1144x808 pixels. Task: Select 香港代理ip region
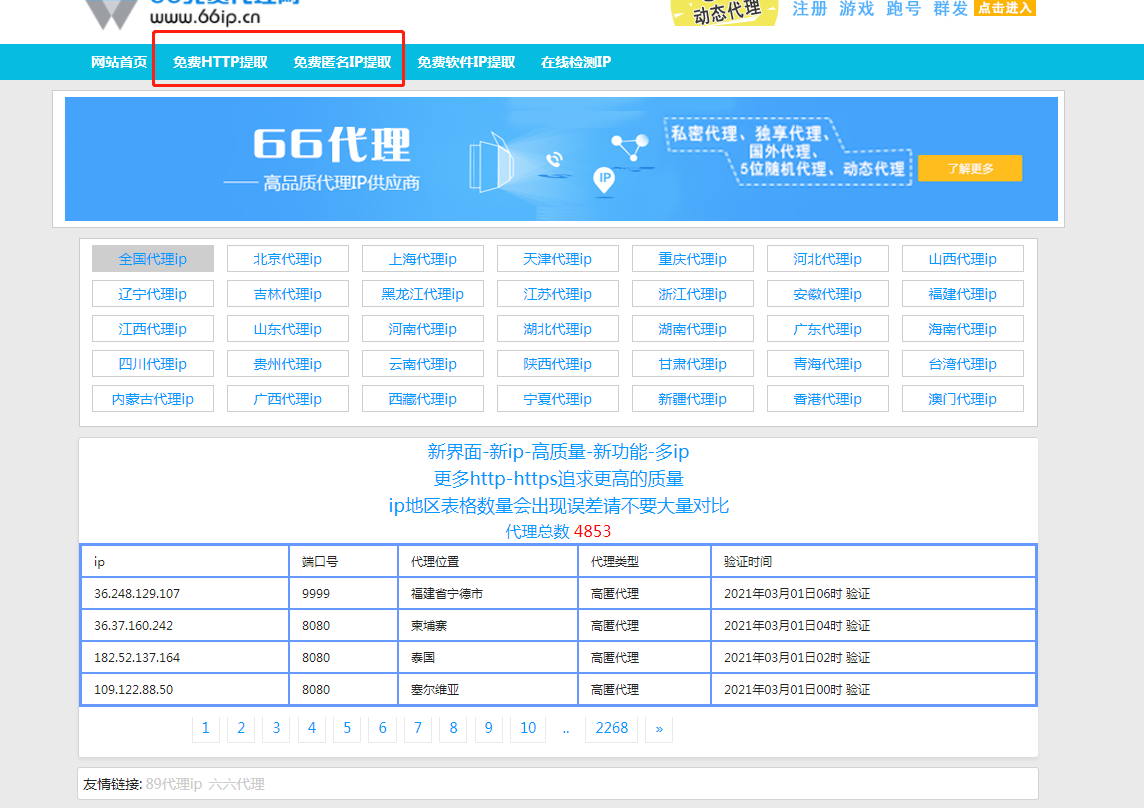click(827, 399)
